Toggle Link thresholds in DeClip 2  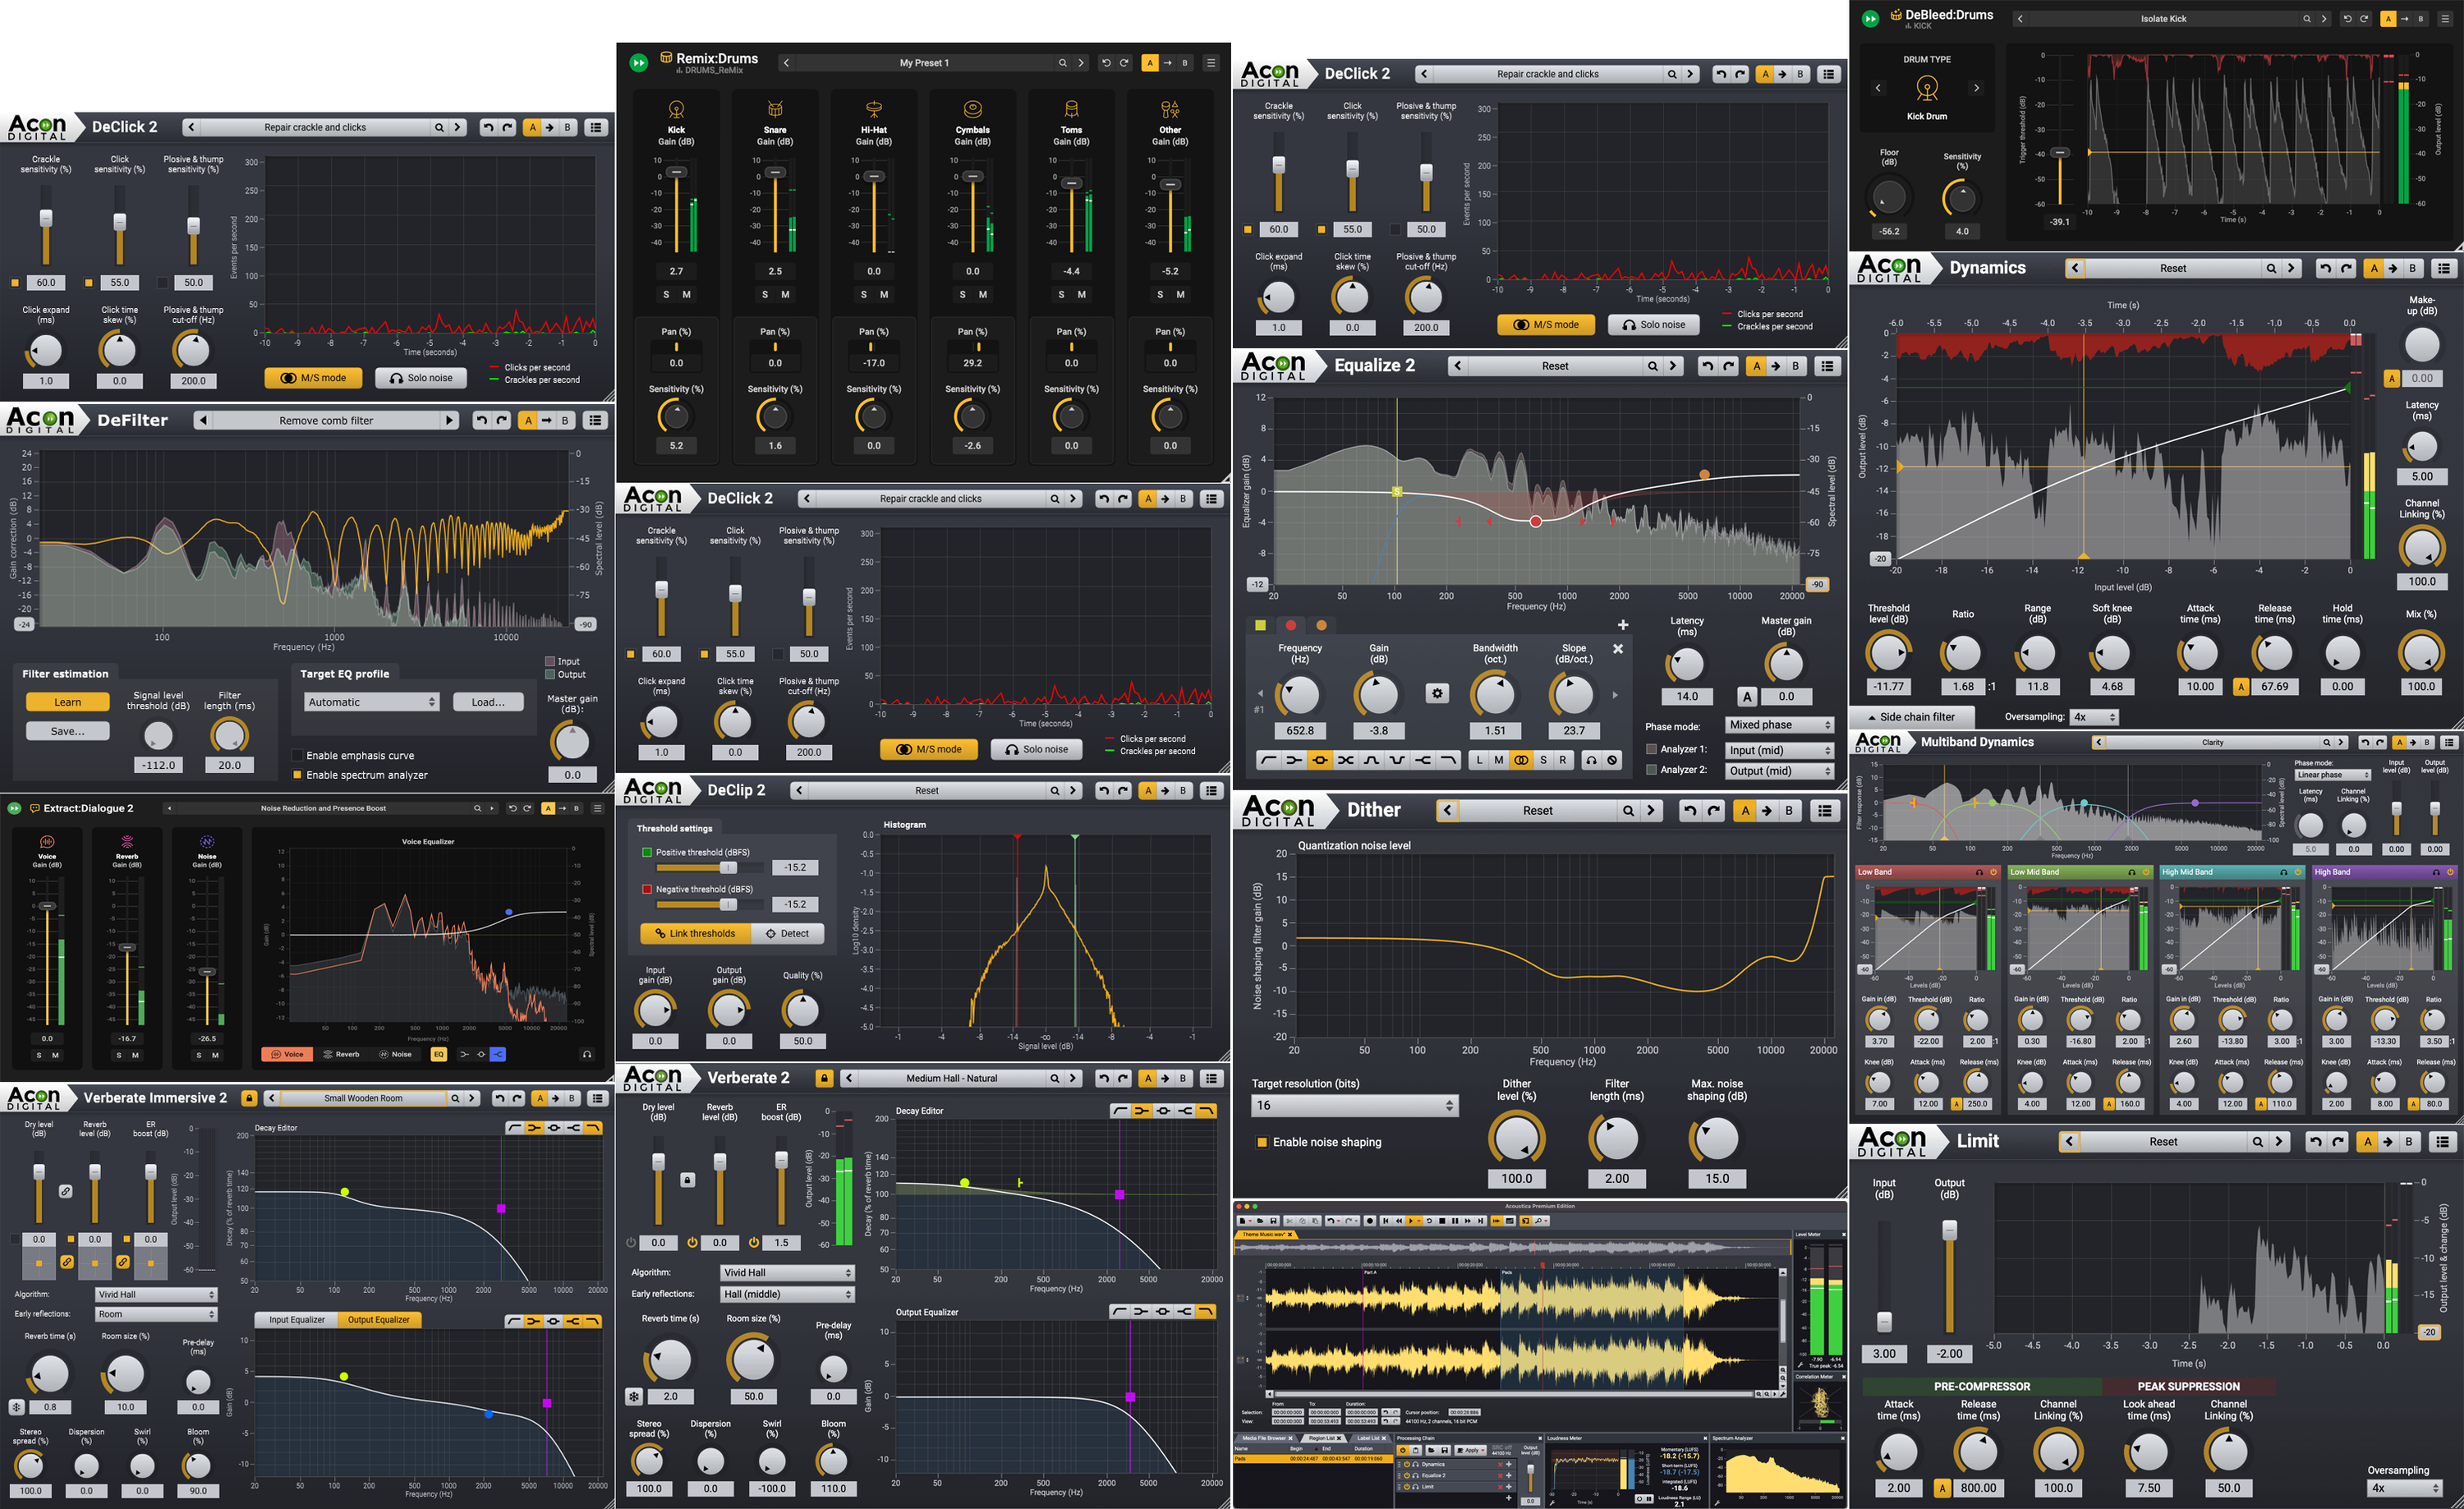click(695, 934)
